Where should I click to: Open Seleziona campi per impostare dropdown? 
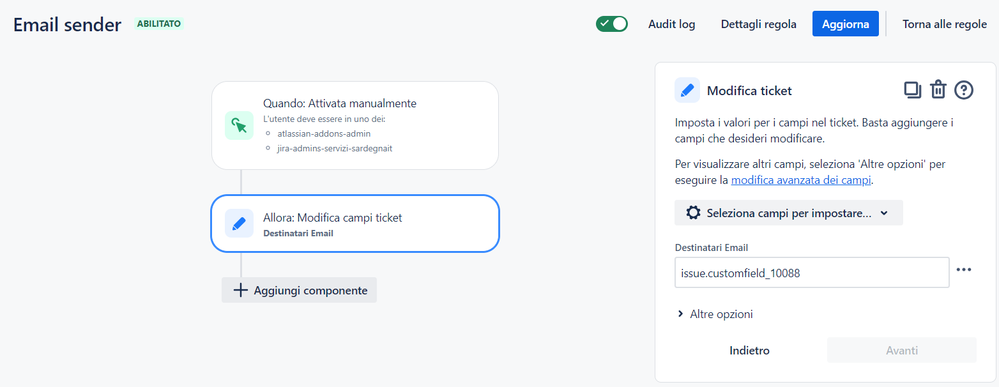788,213
